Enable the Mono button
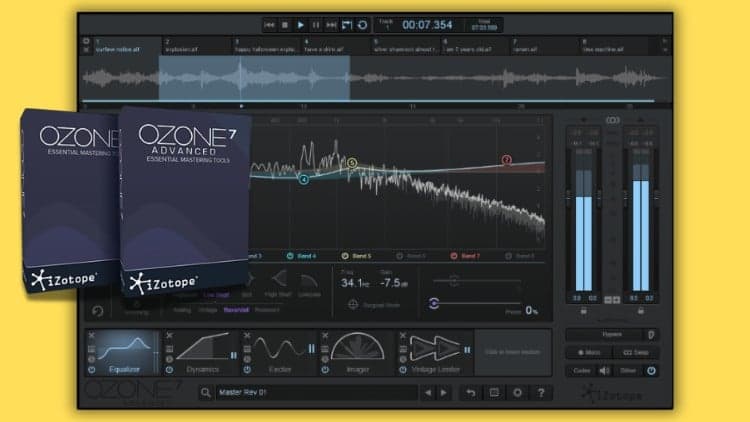 tap(589, 353)
